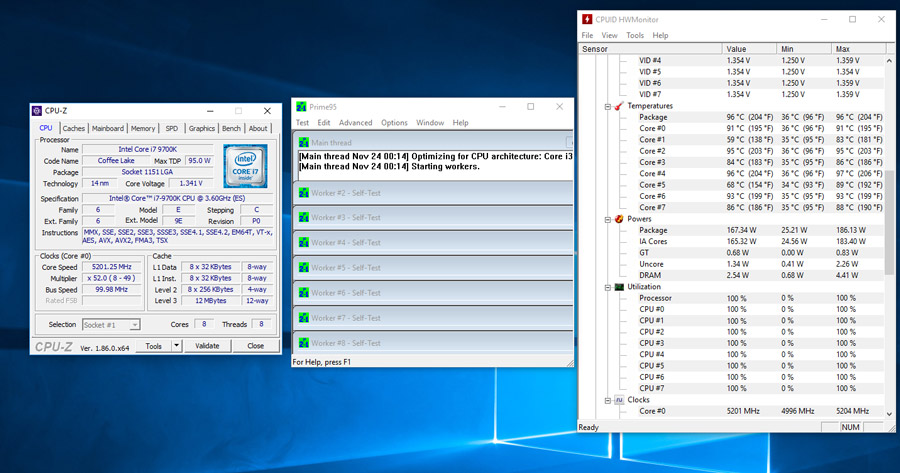The width and height of the screenshot is (900, 473).
Task: Click the Worker #6 Self-Test icon
Action: tap(304, 293)
